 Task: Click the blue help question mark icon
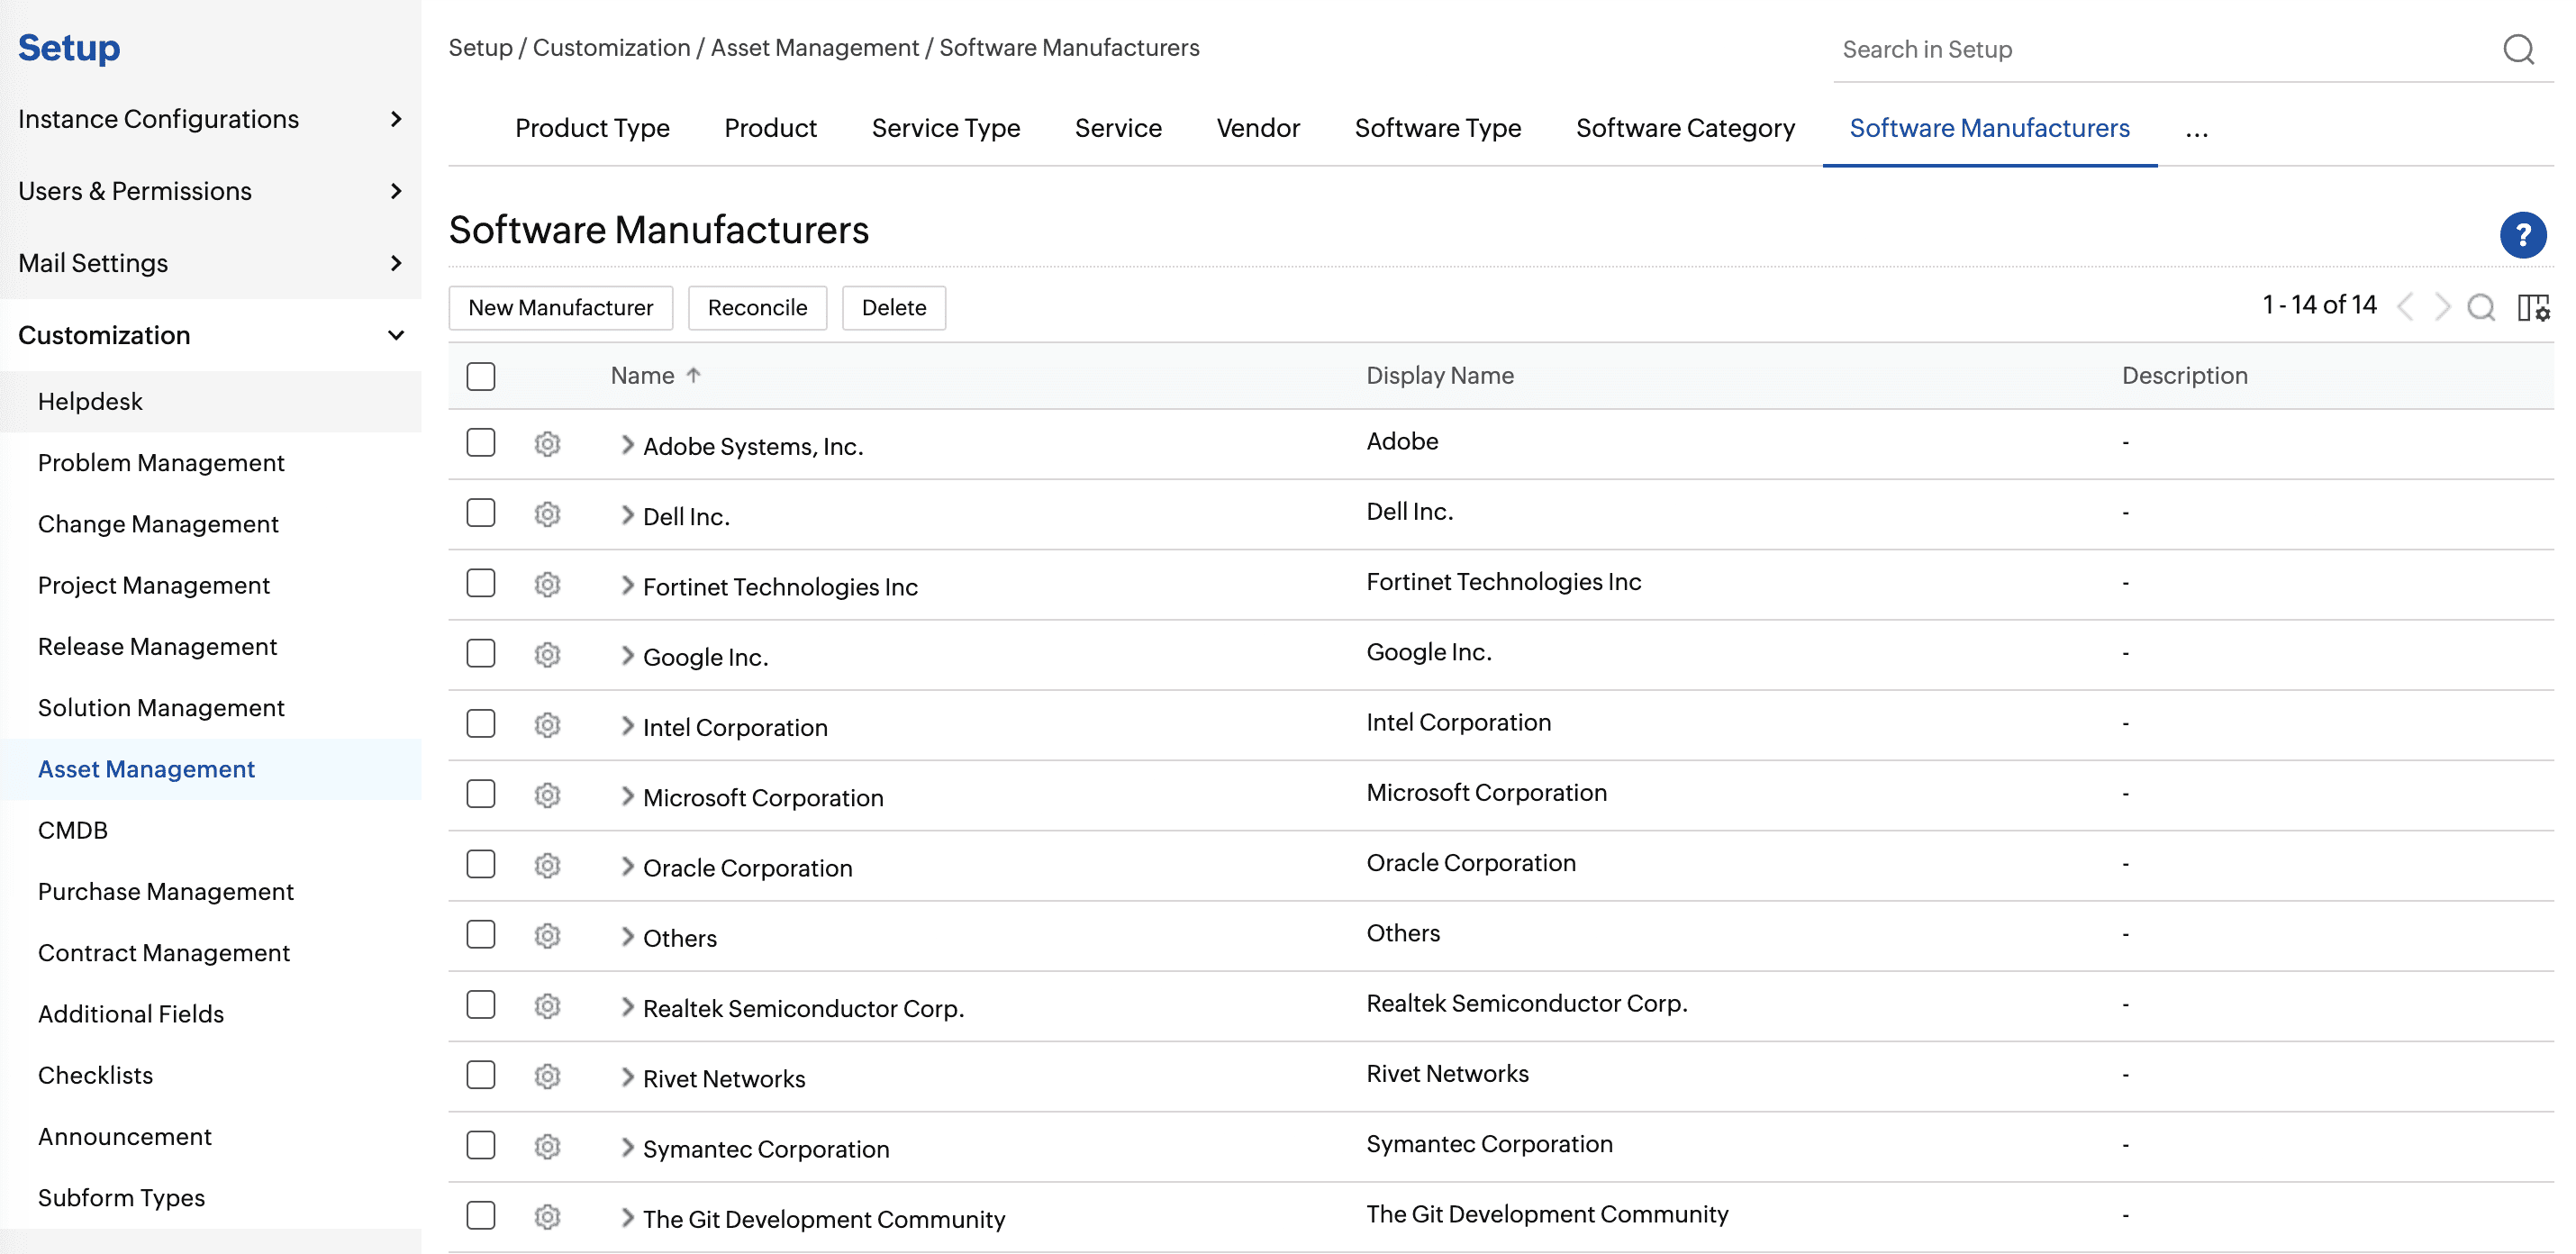click(x=2522, y=235)
